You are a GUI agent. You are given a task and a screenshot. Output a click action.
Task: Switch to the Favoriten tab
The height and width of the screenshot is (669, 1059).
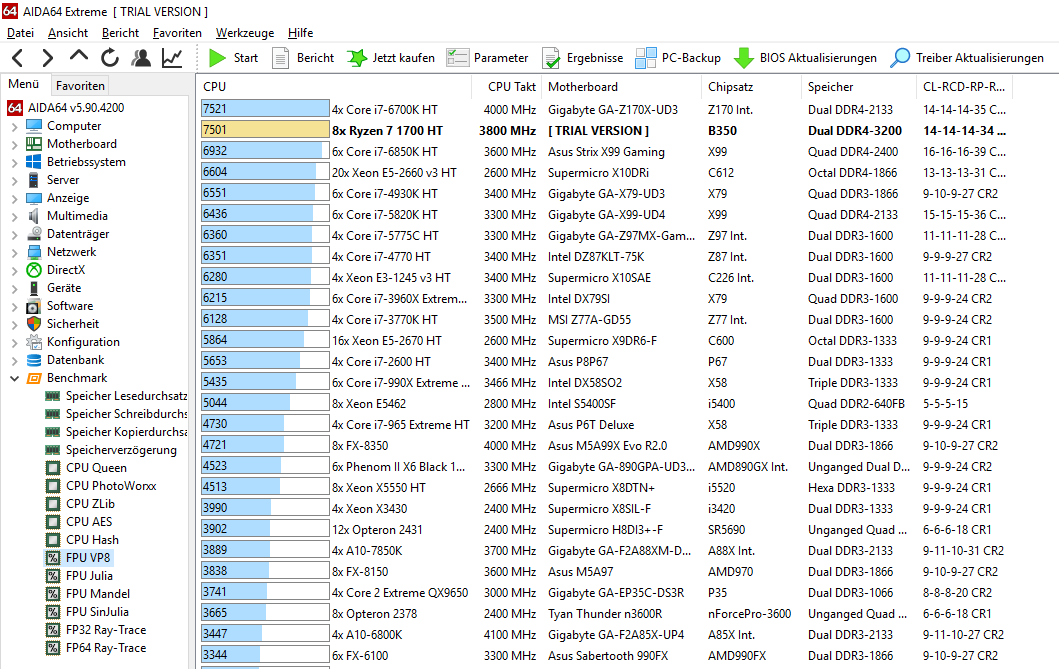click(80, 86)
